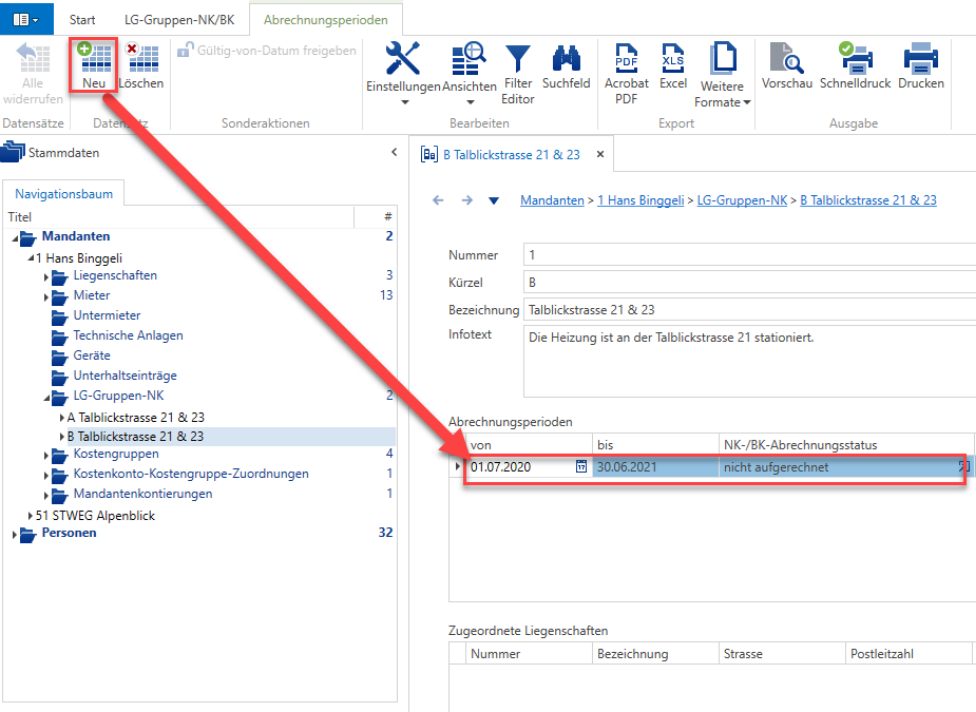Click the Nummer input field
976x712 pixels.
tap(749, 255)
